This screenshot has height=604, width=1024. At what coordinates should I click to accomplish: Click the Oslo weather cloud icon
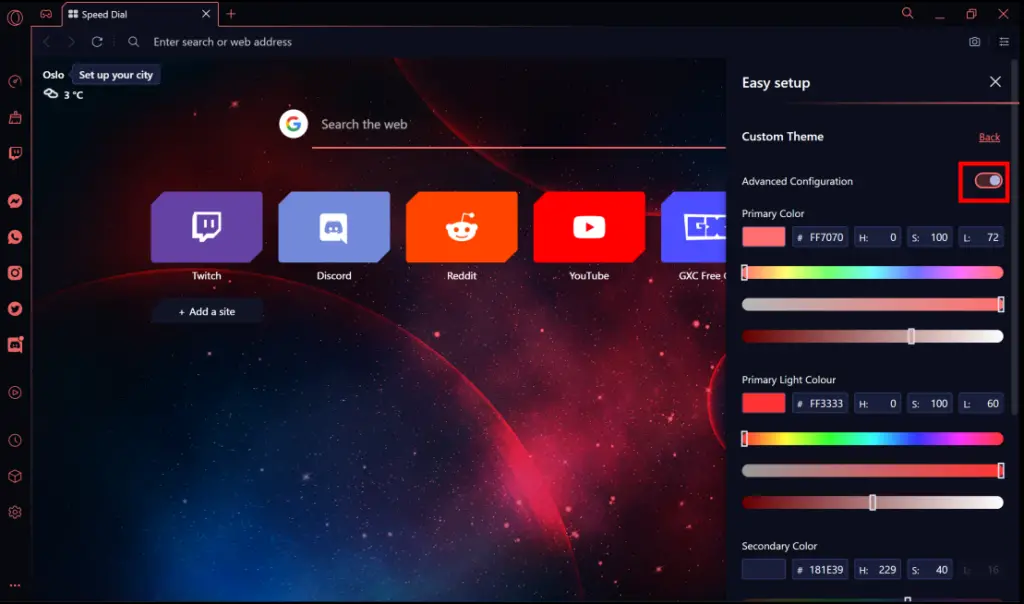point(51,94)
